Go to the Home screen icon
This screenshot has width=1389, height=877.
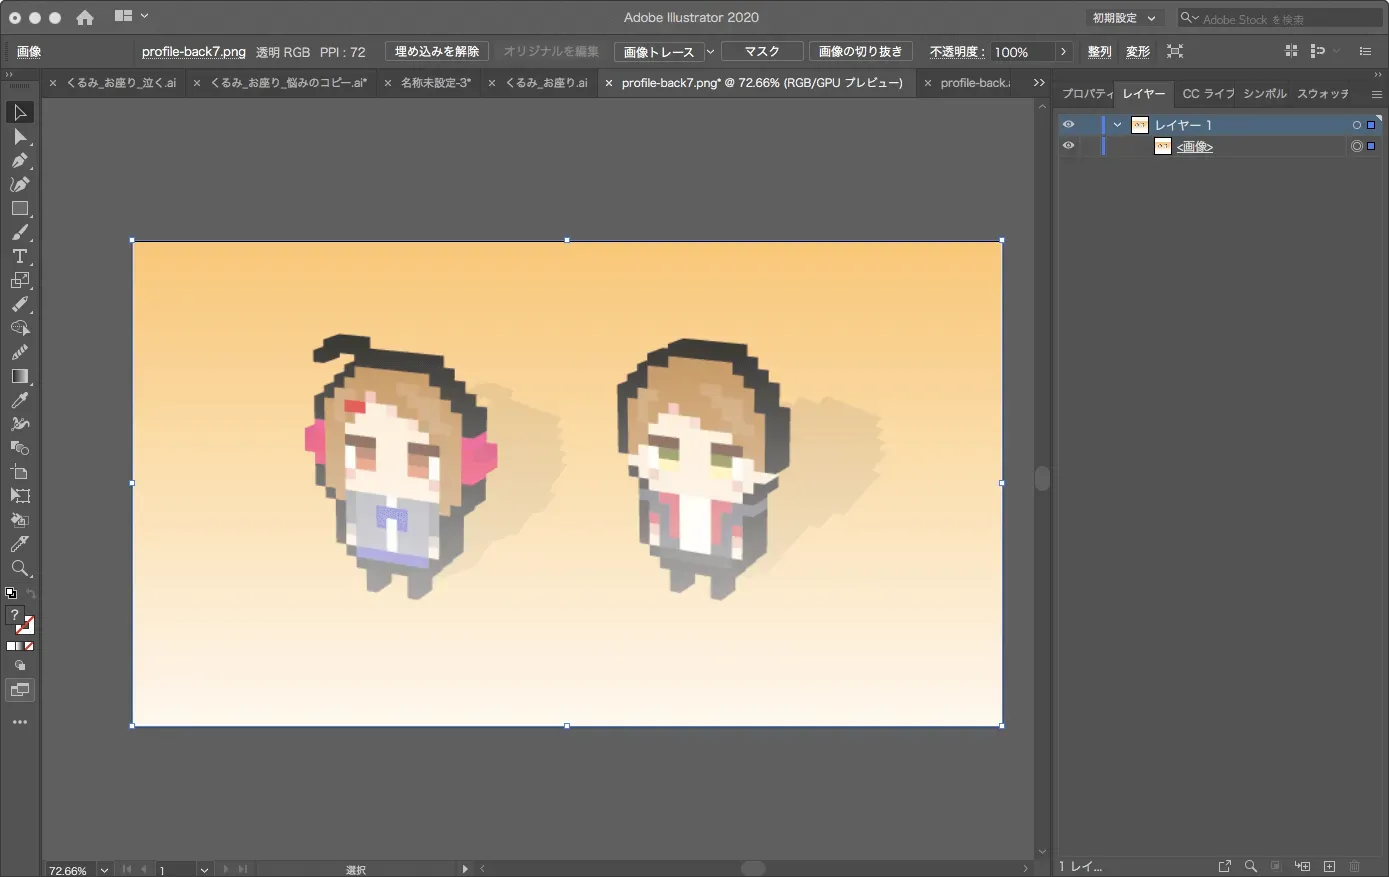pos(85,17)
